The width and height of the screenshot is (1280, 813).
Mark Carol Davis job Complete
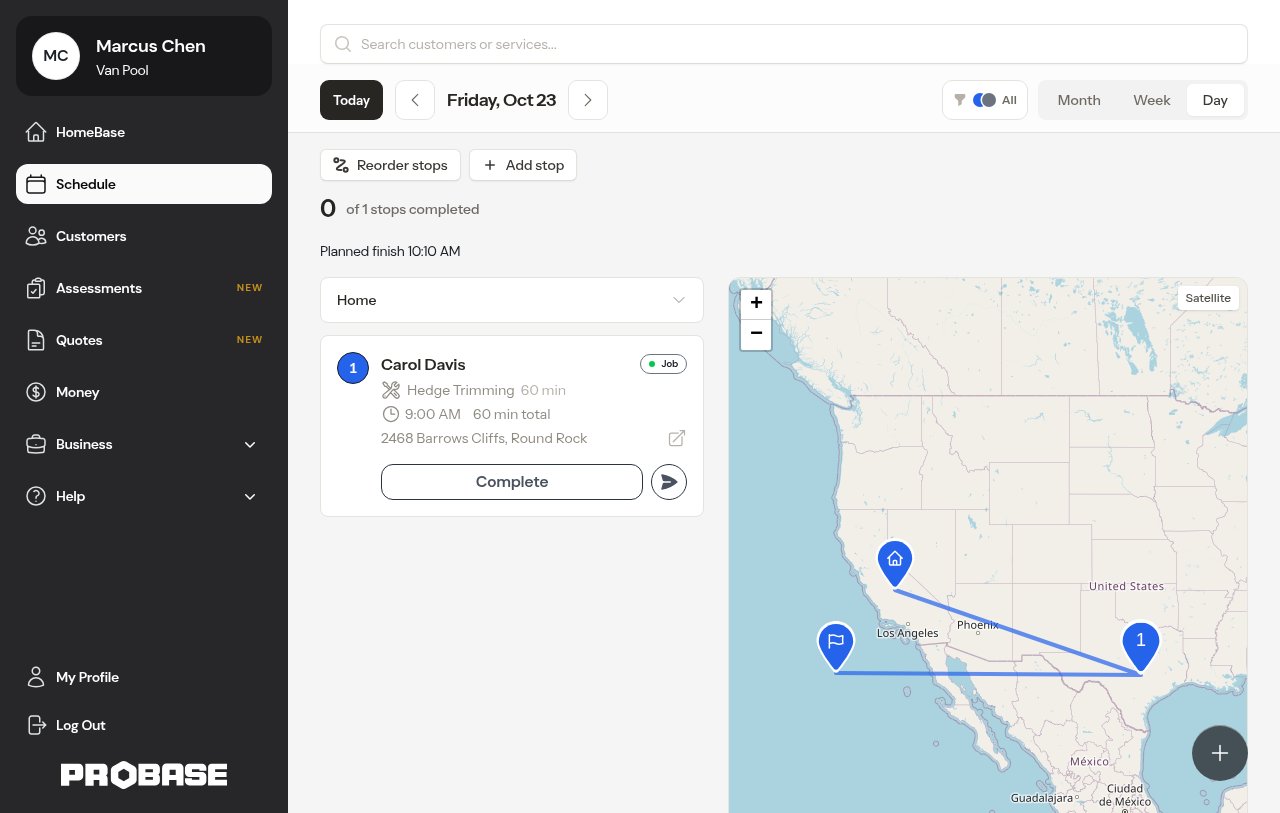coord(512,482)
